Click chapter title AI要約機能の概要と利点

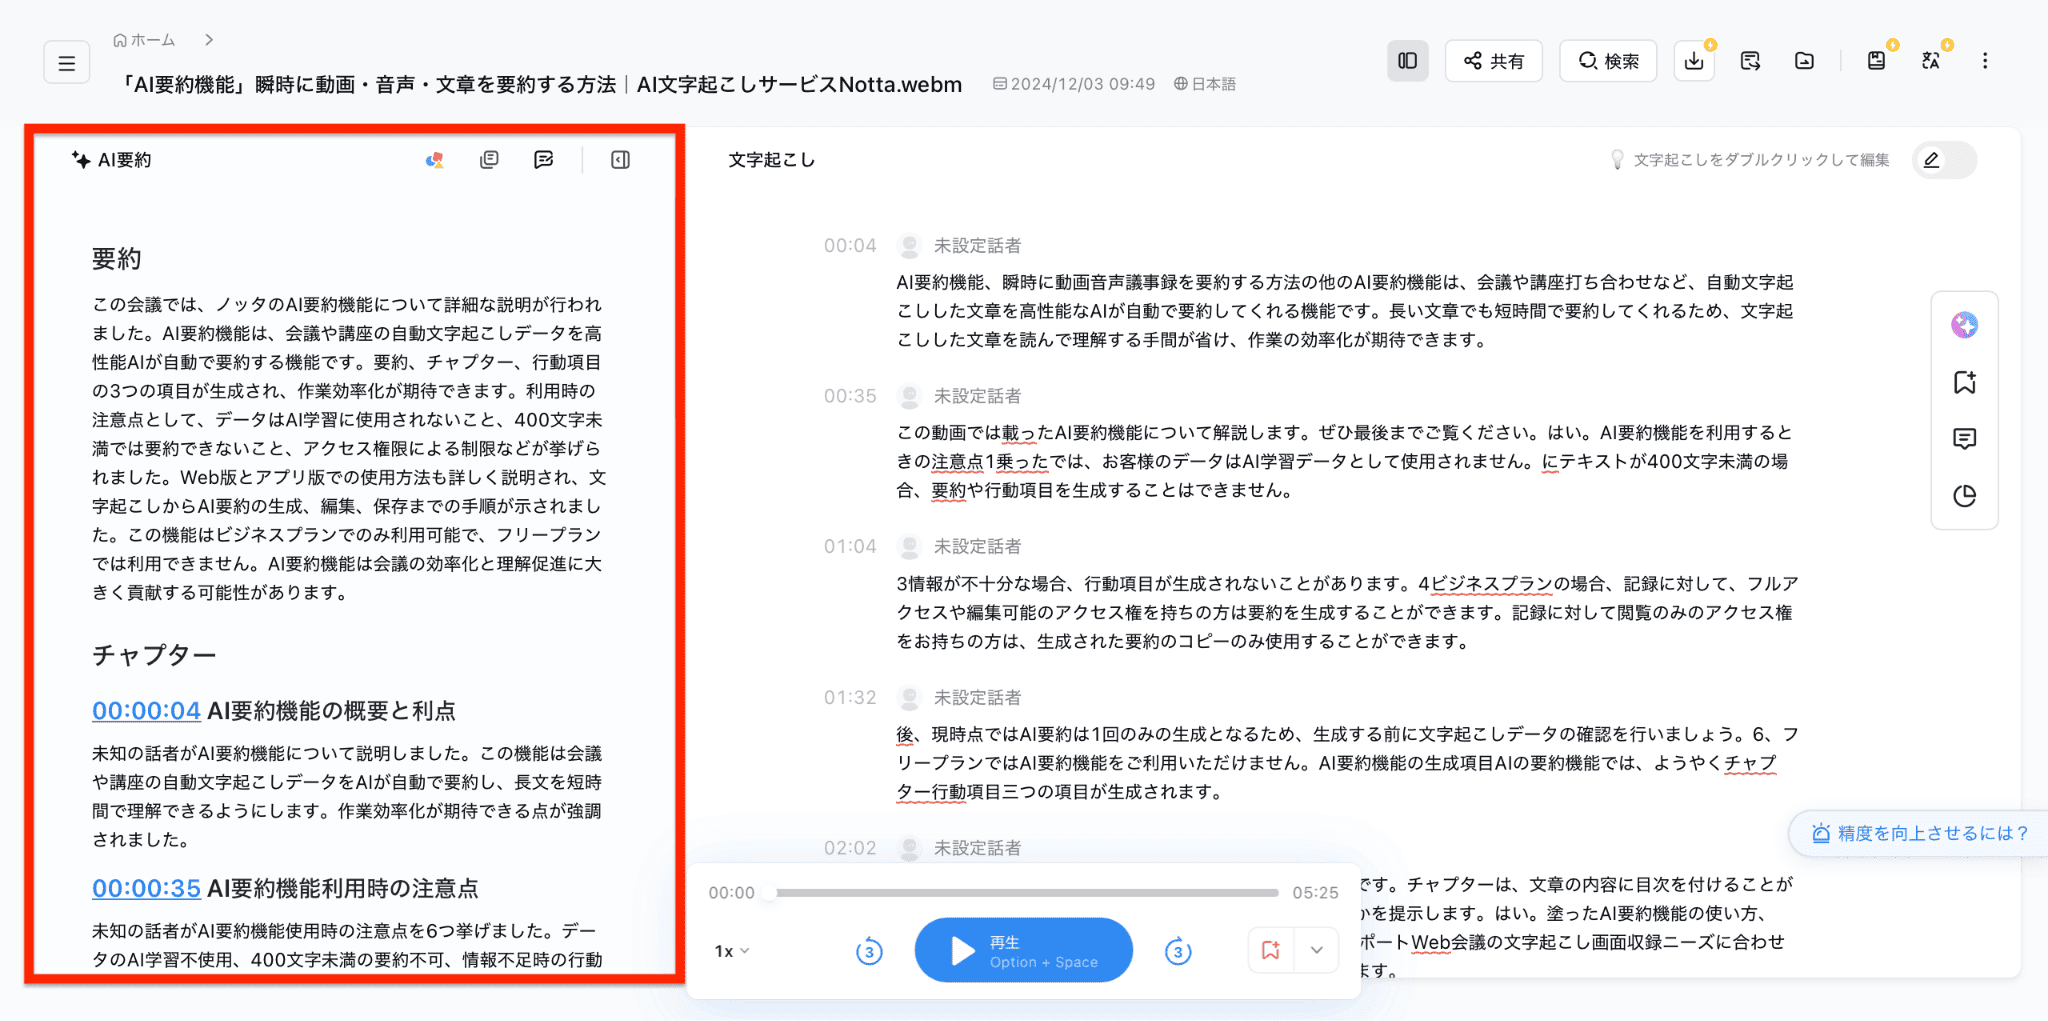tap(331, 711)
